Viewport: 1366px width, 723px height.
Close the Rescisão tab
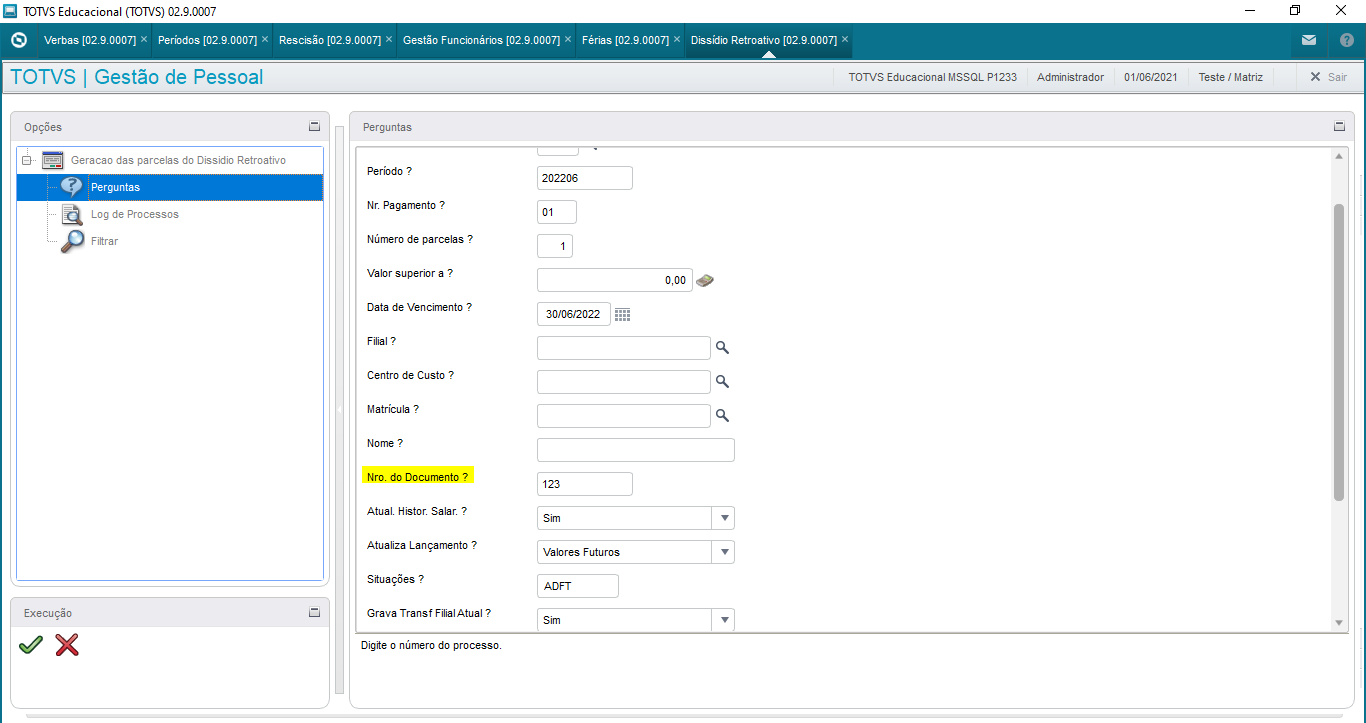click(389, 39)
